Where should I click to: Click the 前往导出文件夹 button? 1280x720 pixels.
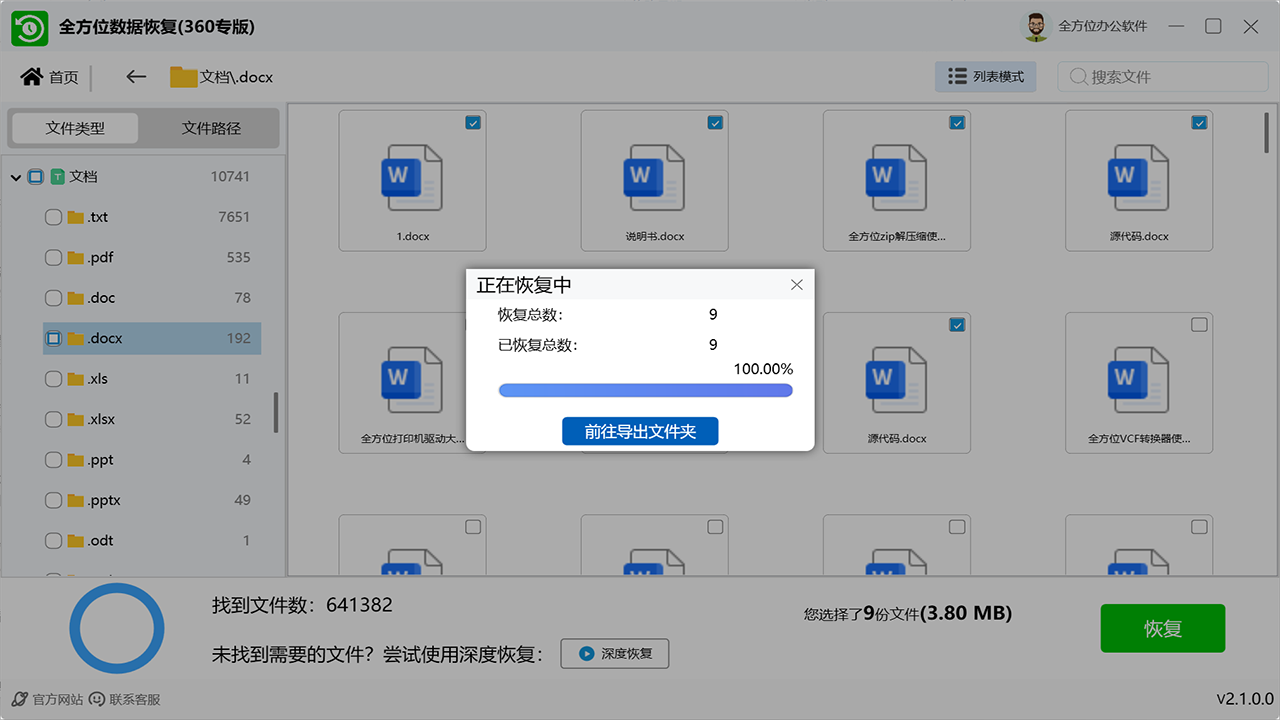pyautogui.click(x=640, y=431)
